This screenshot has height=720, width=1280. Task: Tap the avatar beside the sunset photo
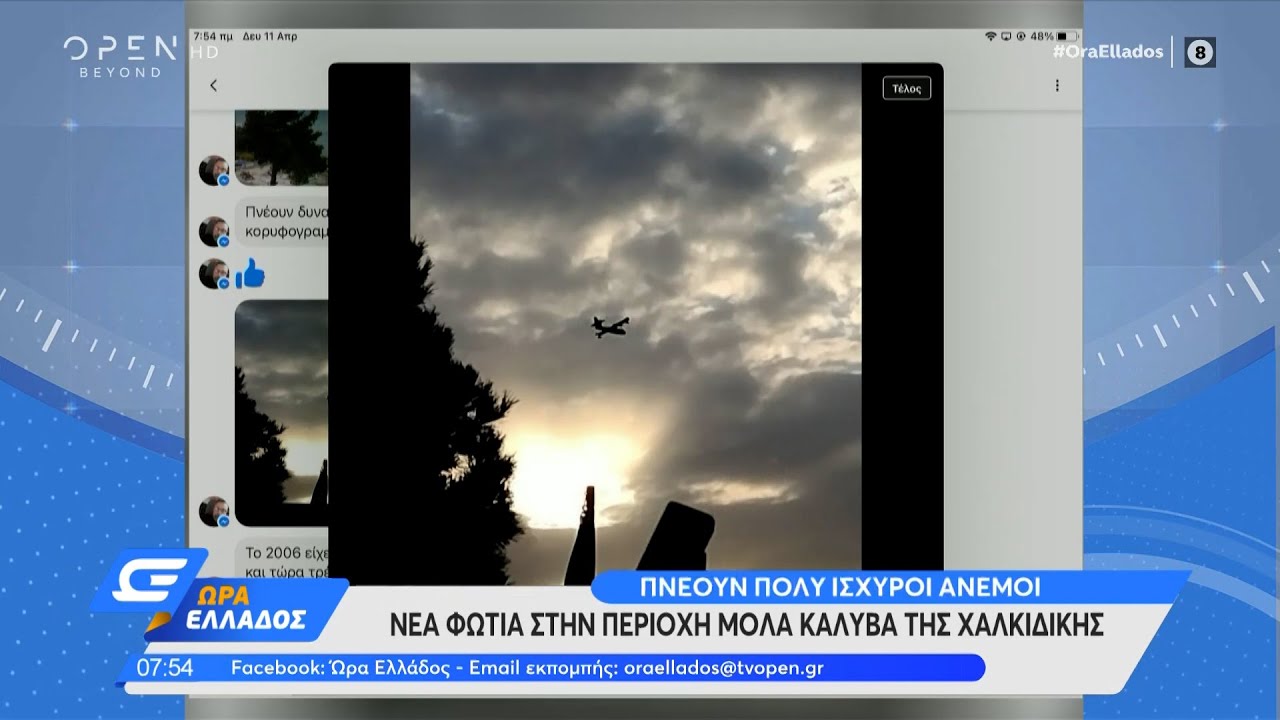point(214,511)
